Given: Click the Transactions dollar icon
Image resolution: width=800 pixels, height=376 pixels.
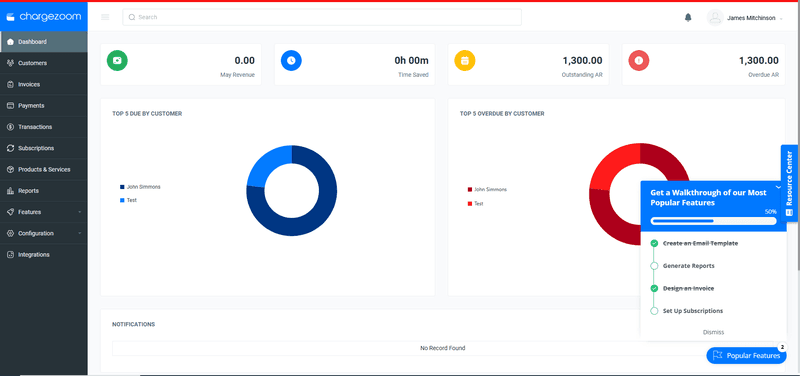Looking at the screenshot, I should (10, 127).
